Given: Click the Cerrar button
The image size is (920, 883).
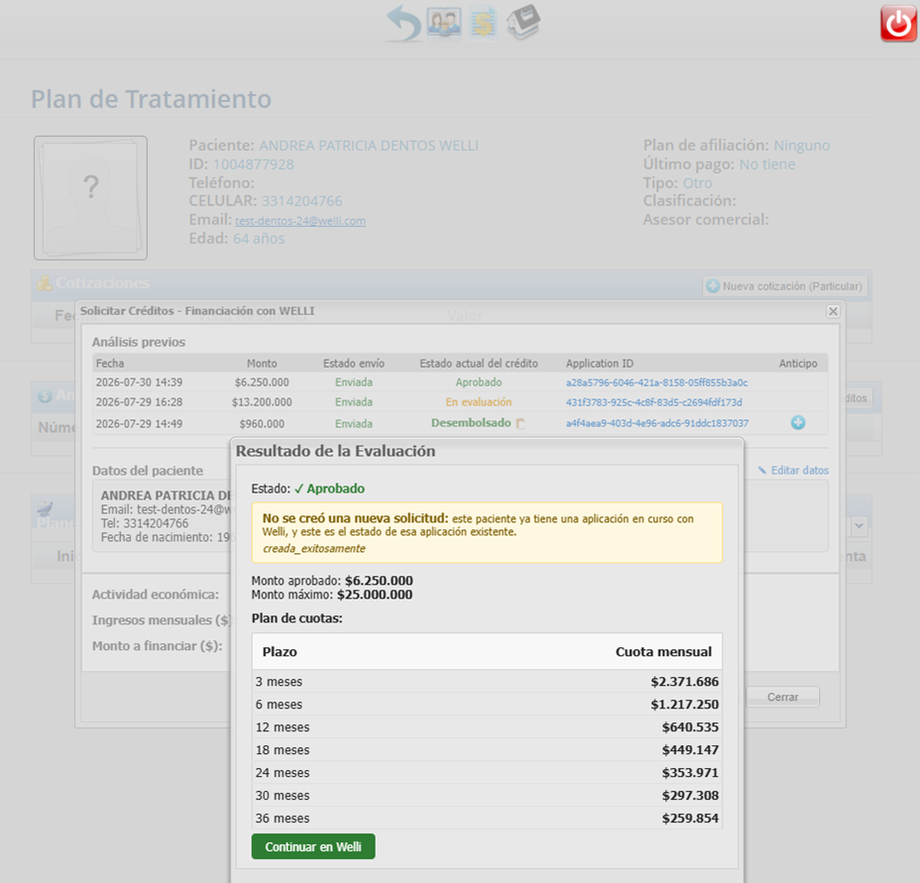Looking at the screenshot, I should (783, 697).
